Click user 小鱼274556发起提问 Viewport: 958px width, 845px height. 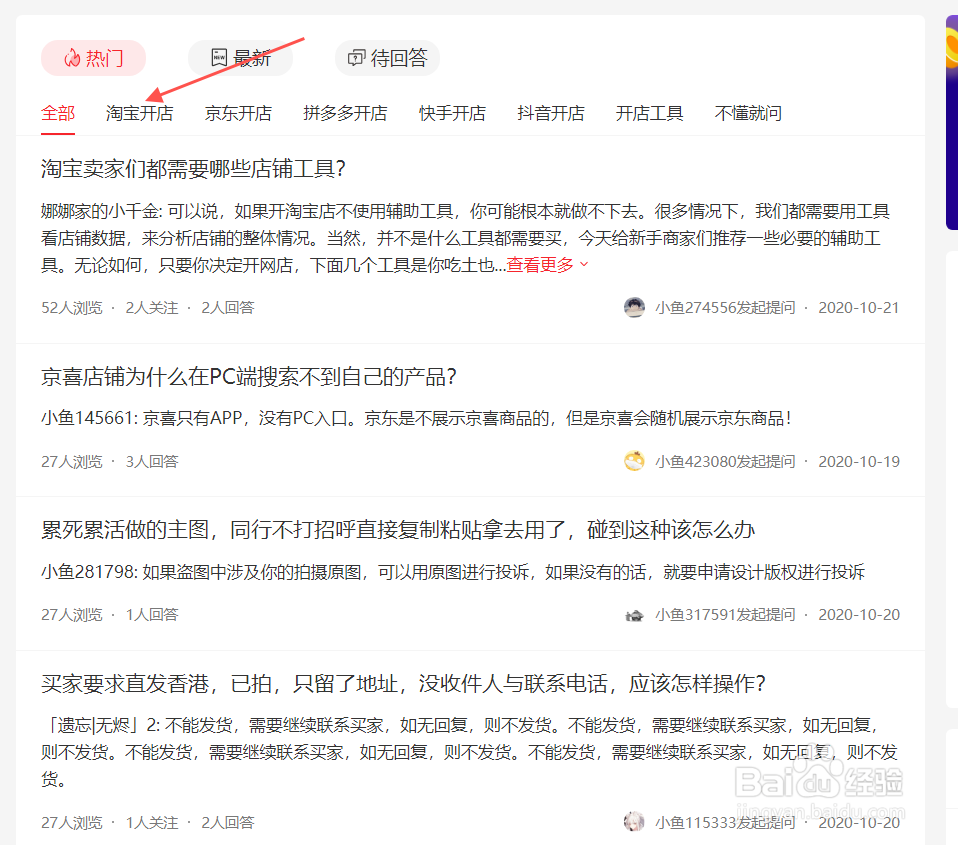click(x=725, y=307)
